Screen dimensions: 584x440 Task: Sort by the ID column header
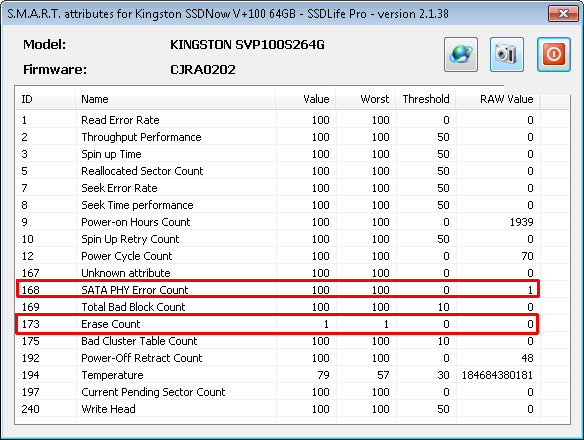tap(45, 99)
